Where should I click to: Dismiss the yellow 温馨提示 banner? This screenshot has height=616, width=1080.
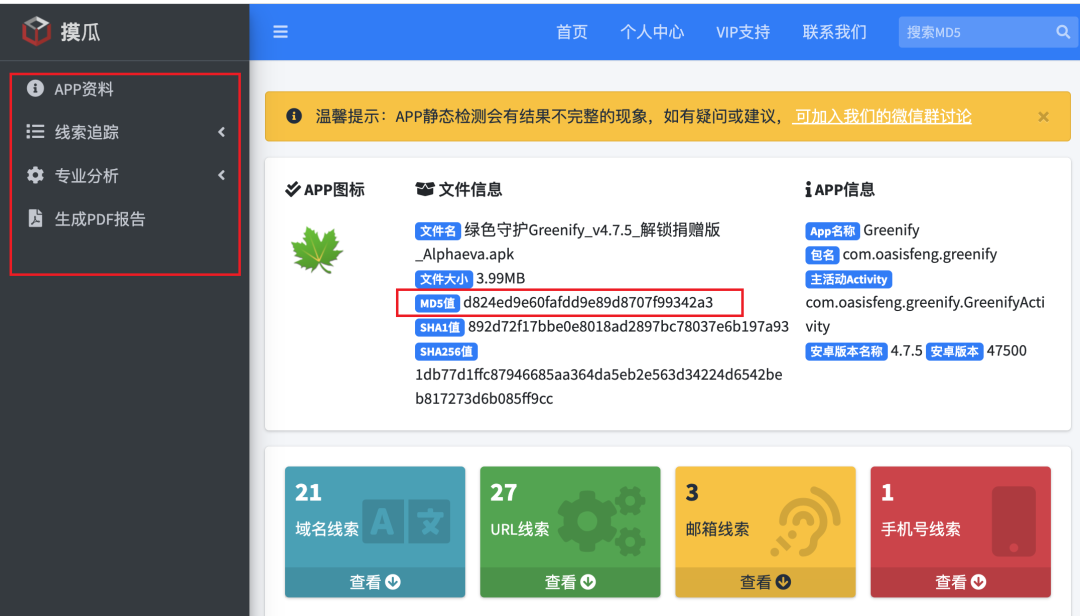1043,116
